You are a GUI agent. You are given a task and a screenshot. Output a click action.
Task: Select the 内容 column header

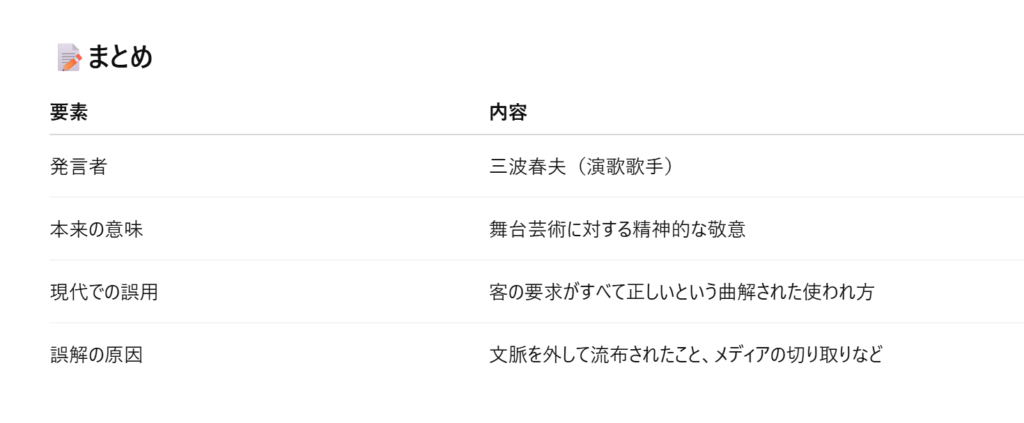point(508,113)
